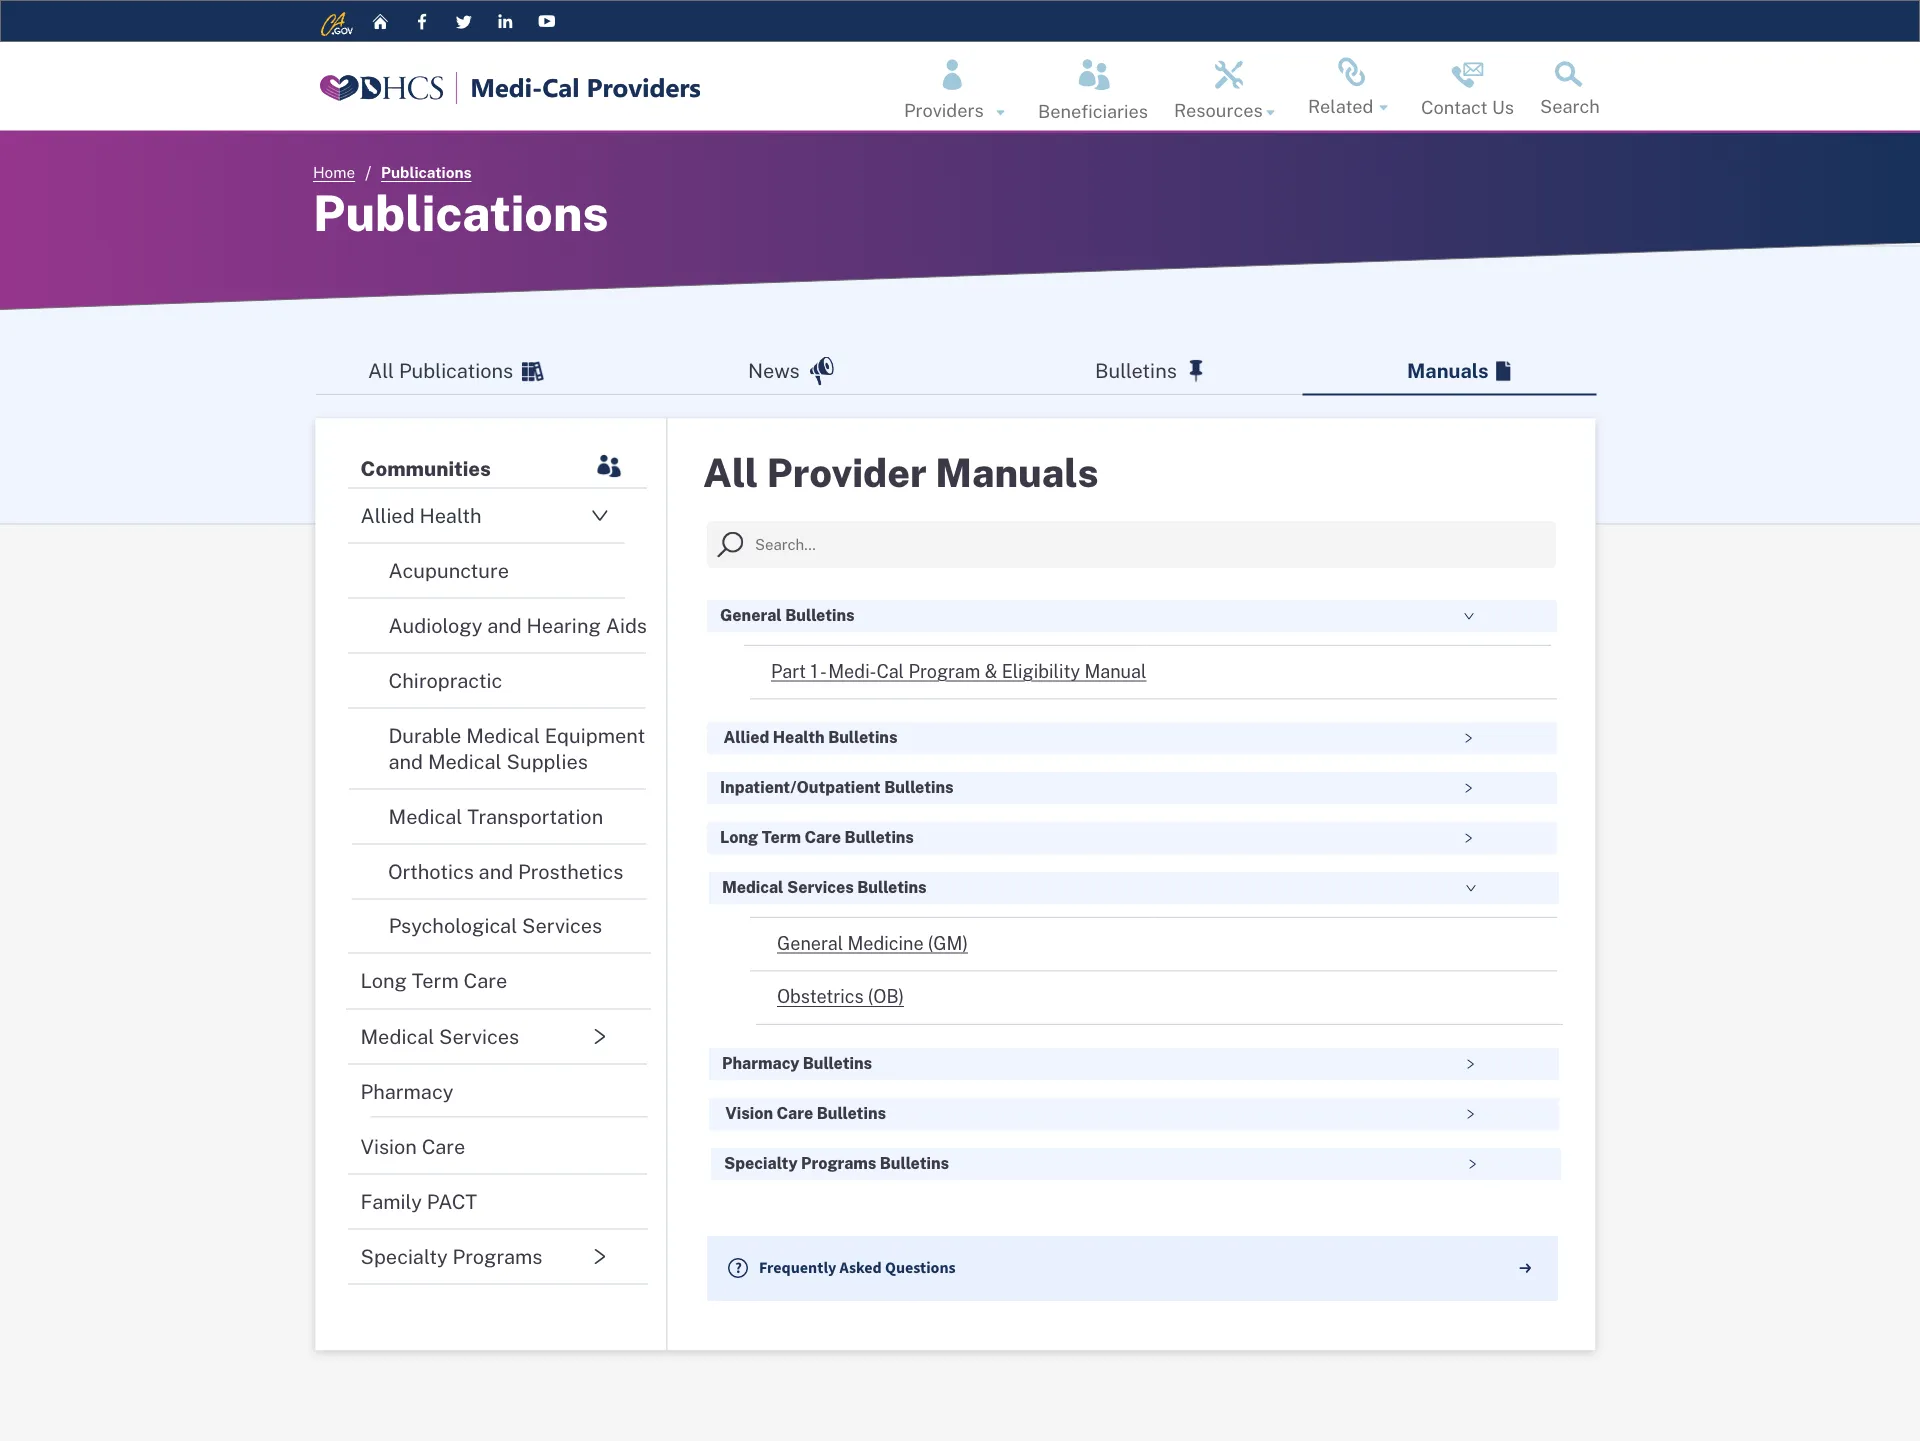Open the Facebook icon in the top bar
Image resolution: width=1920 pixels, height=1441 pixels.
coord(421,20)
